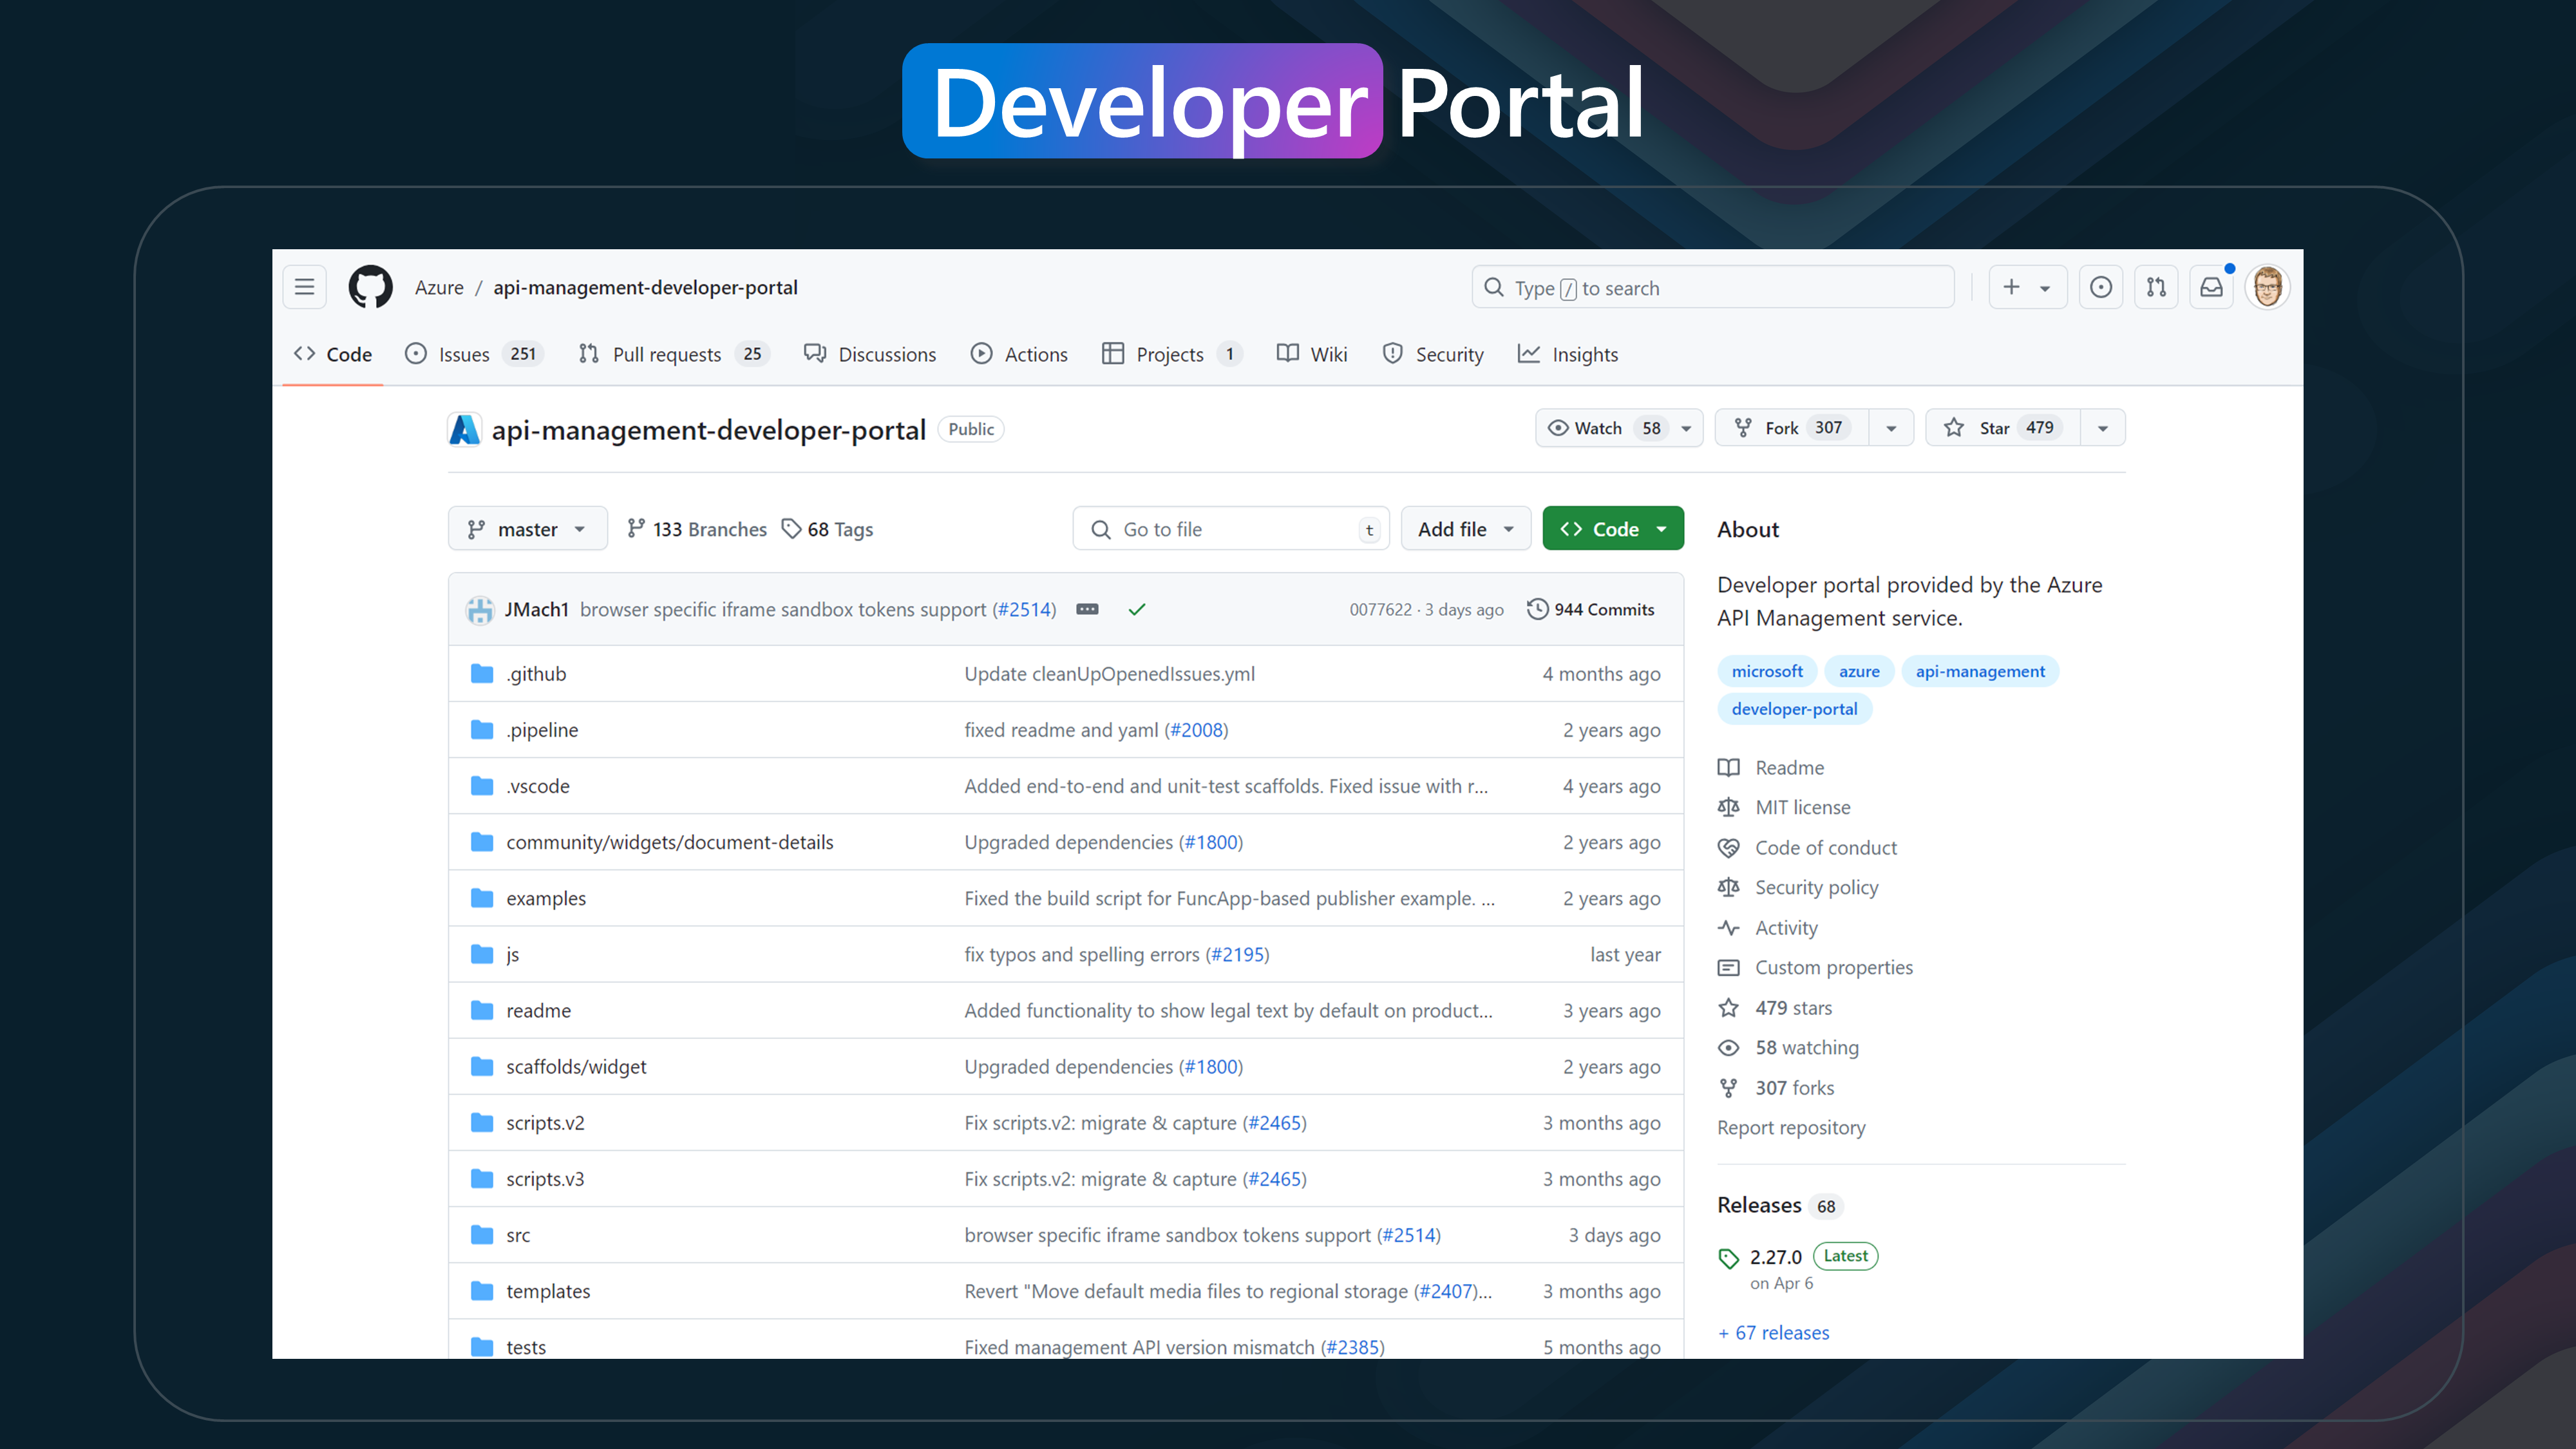View the 68 Tags link
The width and height of the screenshot is (2576, 1449).
tap(827, 529)
